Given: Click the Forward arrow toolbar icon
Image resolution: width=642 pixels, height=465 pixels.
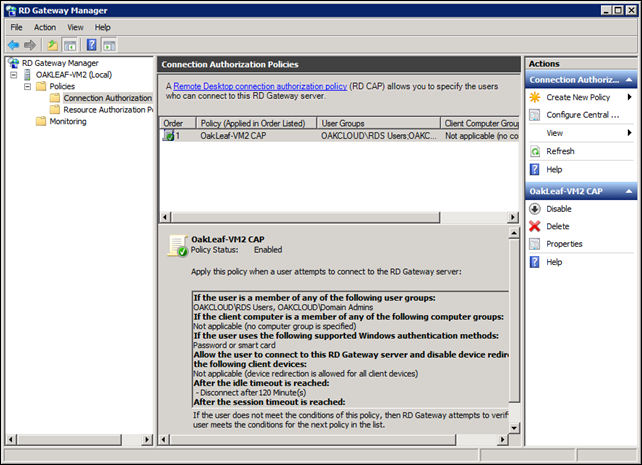Looking at the screenshot, I should tap(30, 45).
